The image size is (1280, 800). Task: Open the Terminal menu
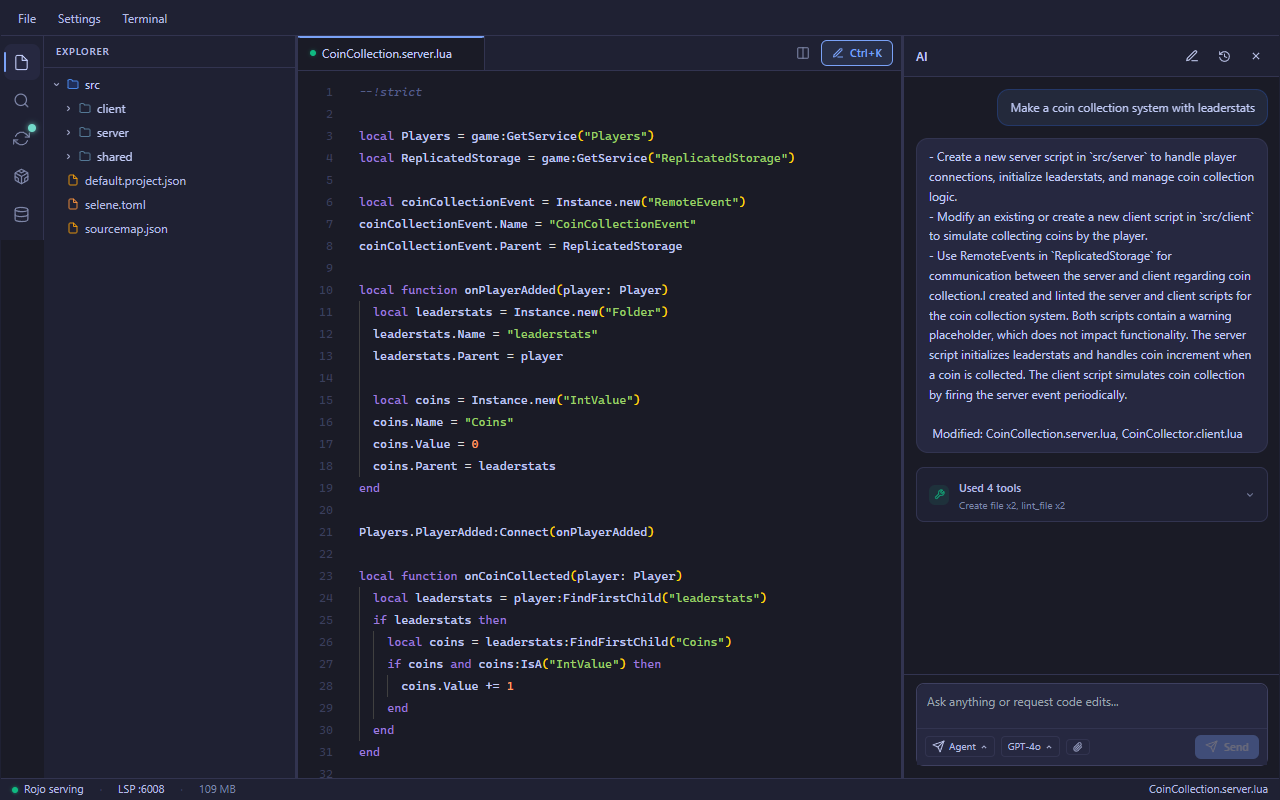[144, 18]
